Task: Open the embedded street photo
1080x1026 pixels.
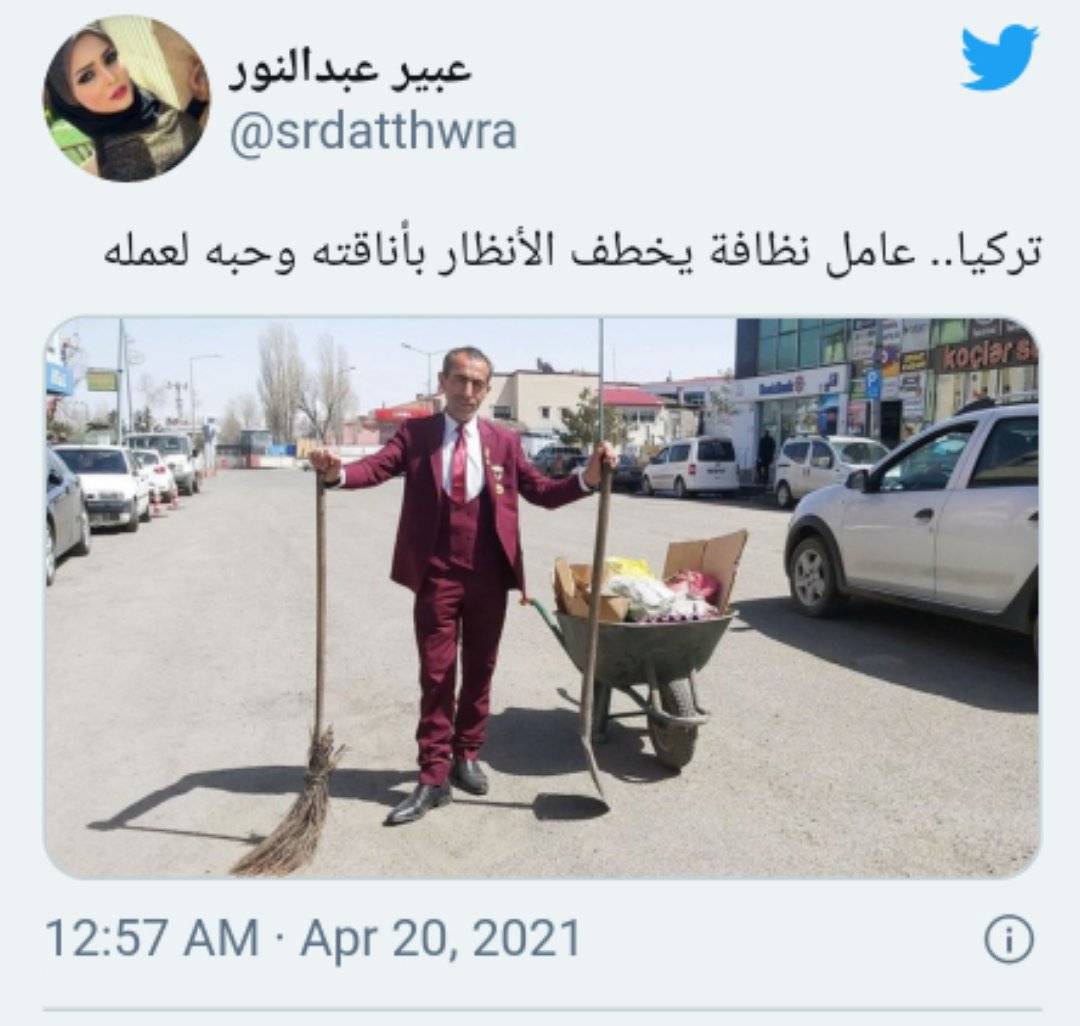Action: pyautogui.click(x=542, y=598)
